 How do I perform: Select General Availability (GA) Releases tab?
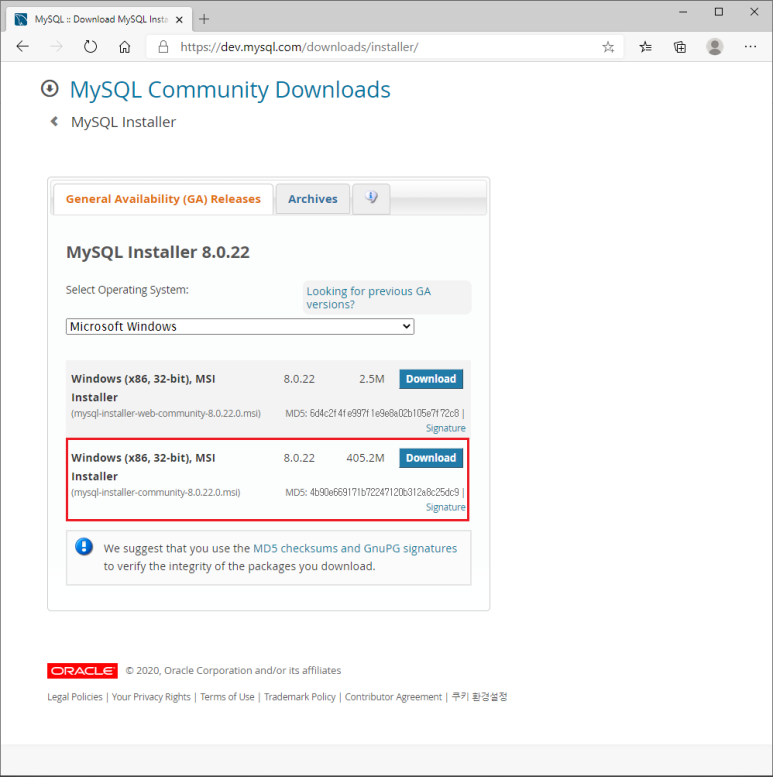[163, 199]
